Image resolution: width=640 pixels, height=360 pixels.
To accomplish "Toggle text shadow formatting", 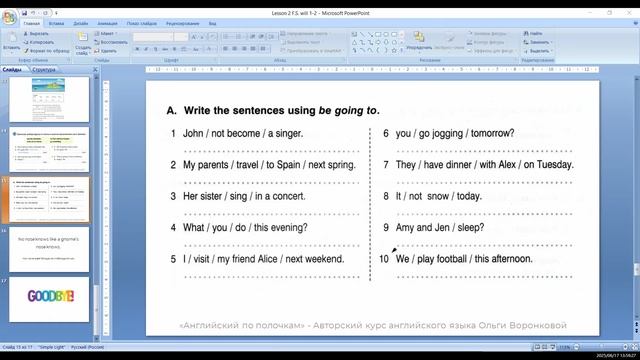I will (174, 49).
